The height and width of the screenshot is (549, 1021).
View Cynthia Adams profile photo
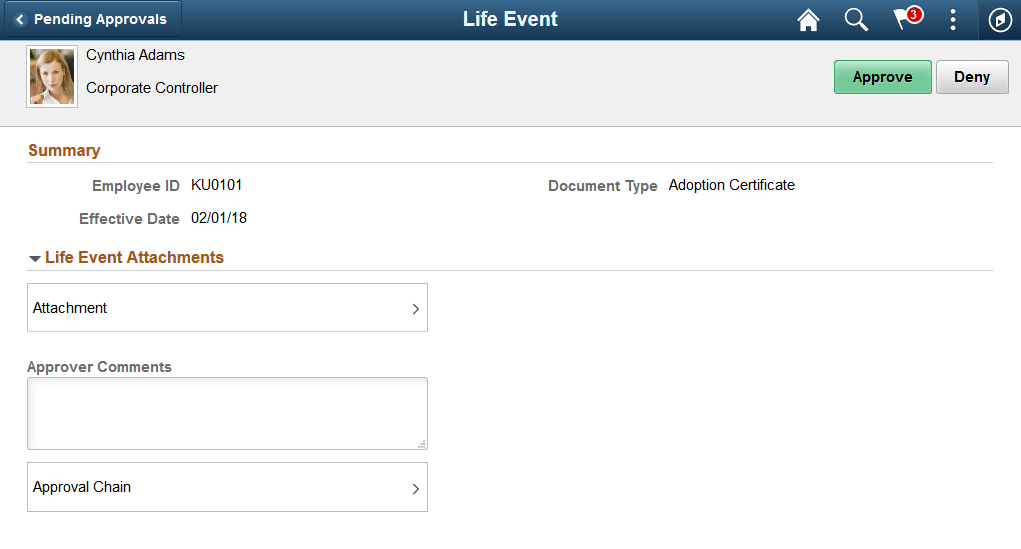pyautogui.click(x=52, y=77)
